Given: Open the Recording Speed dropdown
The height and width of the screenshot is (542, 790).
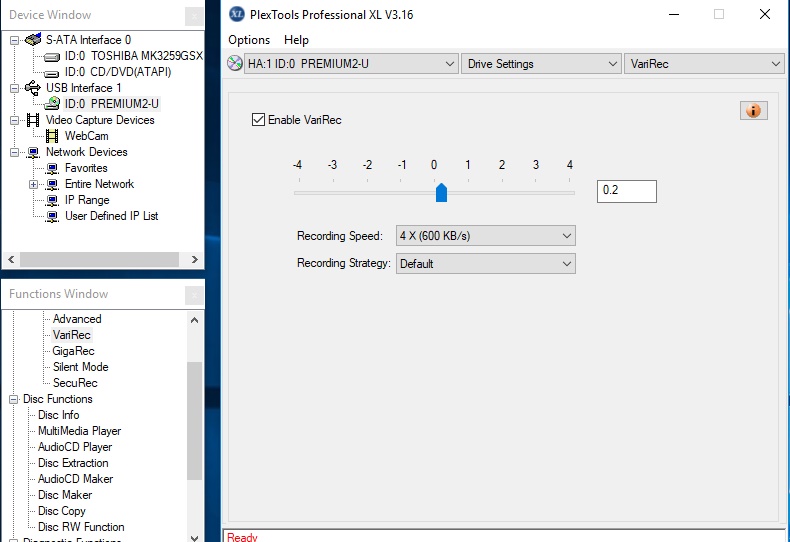Looking at the screenshot, I should click(x=486, y=236).
